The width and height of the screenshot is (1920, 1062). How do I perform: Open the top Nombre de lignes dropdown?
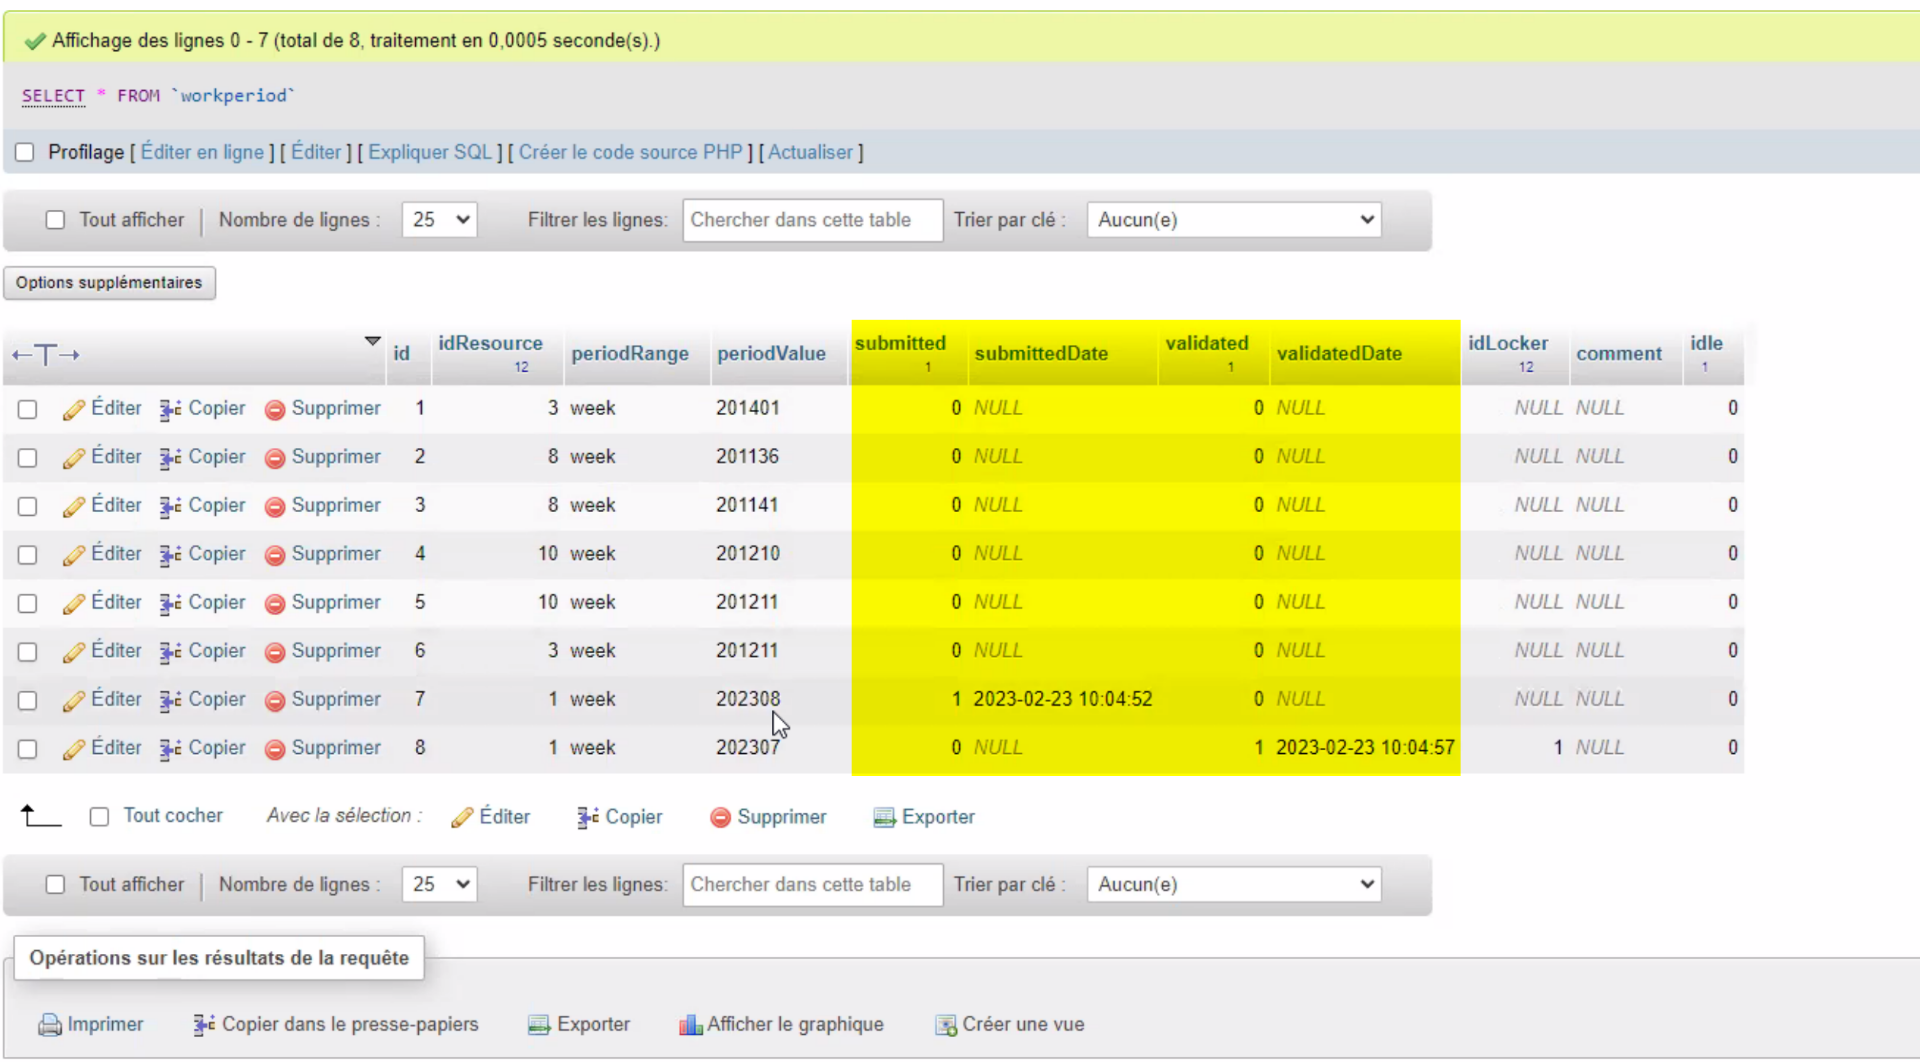coord(439,220)
